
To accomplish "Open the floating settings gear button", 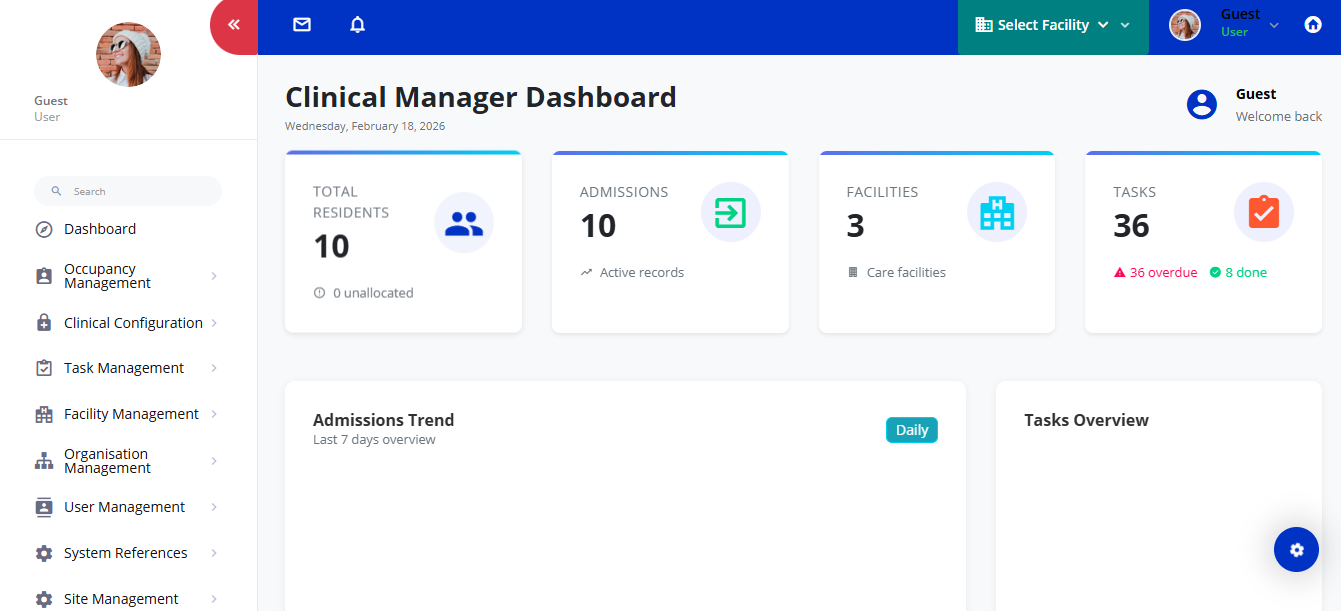I will coord(1296,549).
